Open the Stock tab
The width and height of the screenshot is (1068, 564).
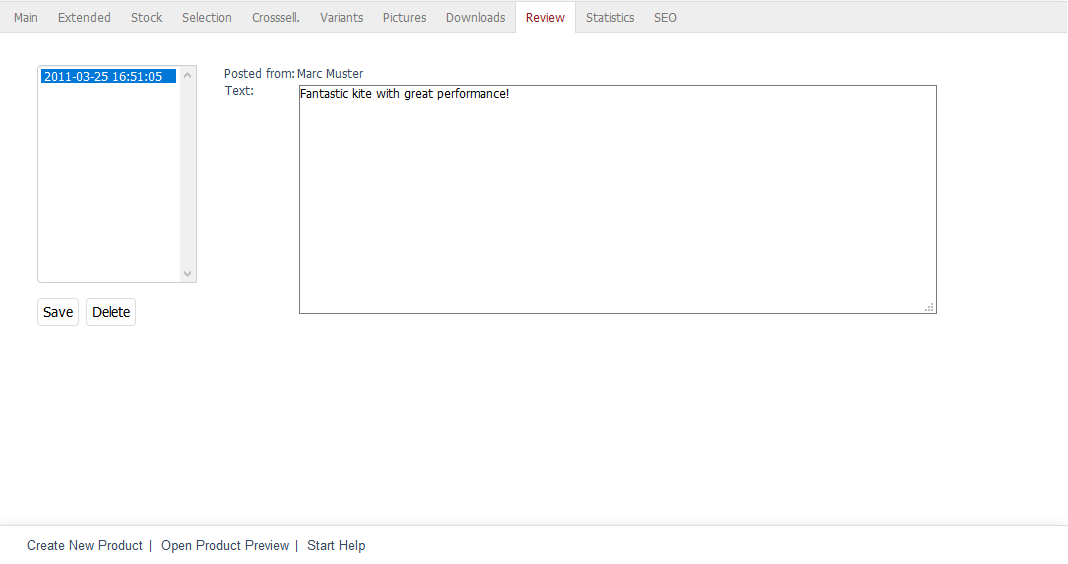tap(146, 18)
